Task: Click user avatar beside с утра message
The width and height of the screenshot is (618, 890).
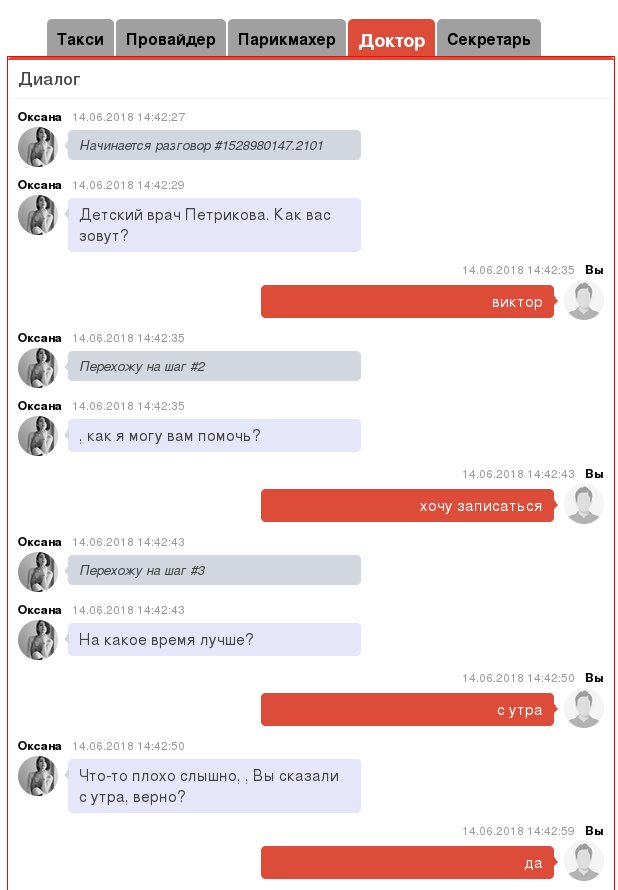Action: pyautogui.click(x=583, y=708)
